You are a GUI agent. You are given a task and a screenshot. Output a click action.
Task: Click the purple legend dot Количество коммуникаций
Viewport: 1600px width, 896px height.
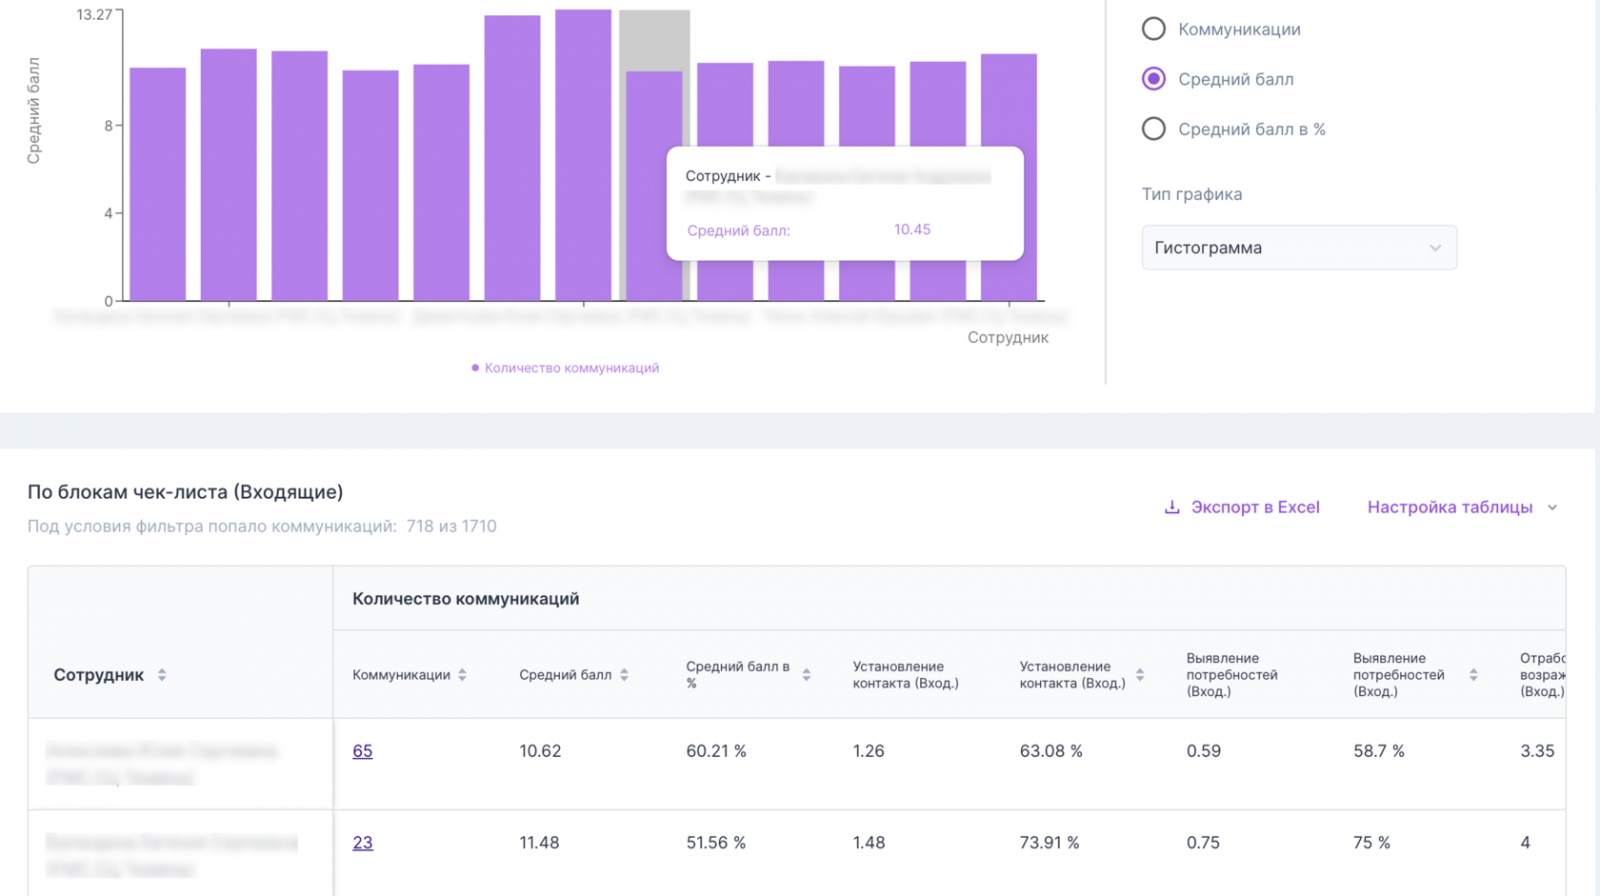coord(475,368)
